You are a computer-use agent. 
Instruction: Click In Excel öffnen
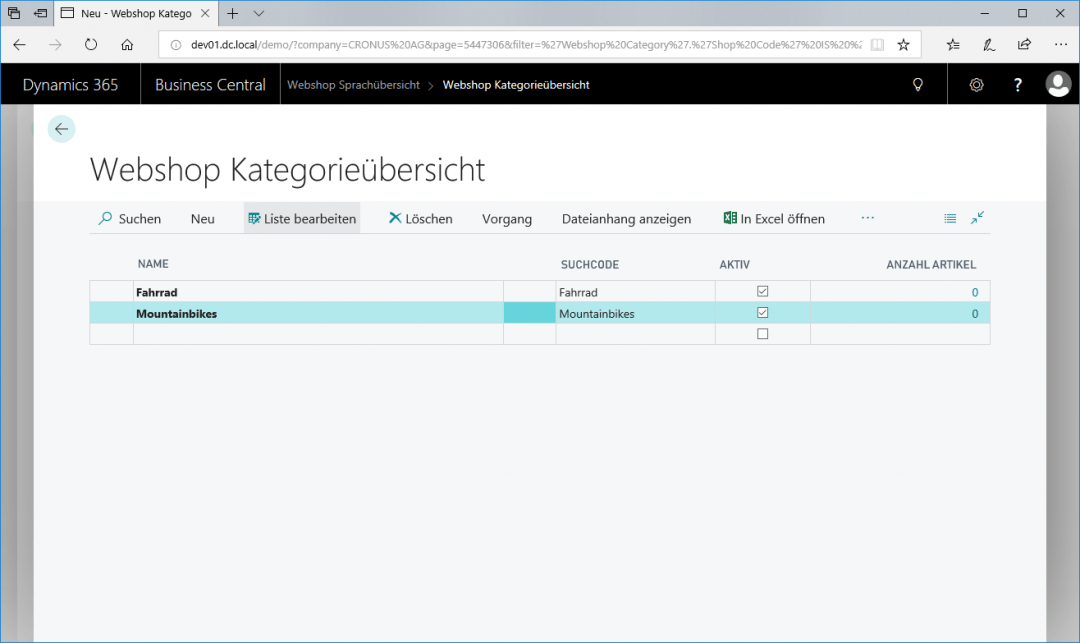pos(773,218)
